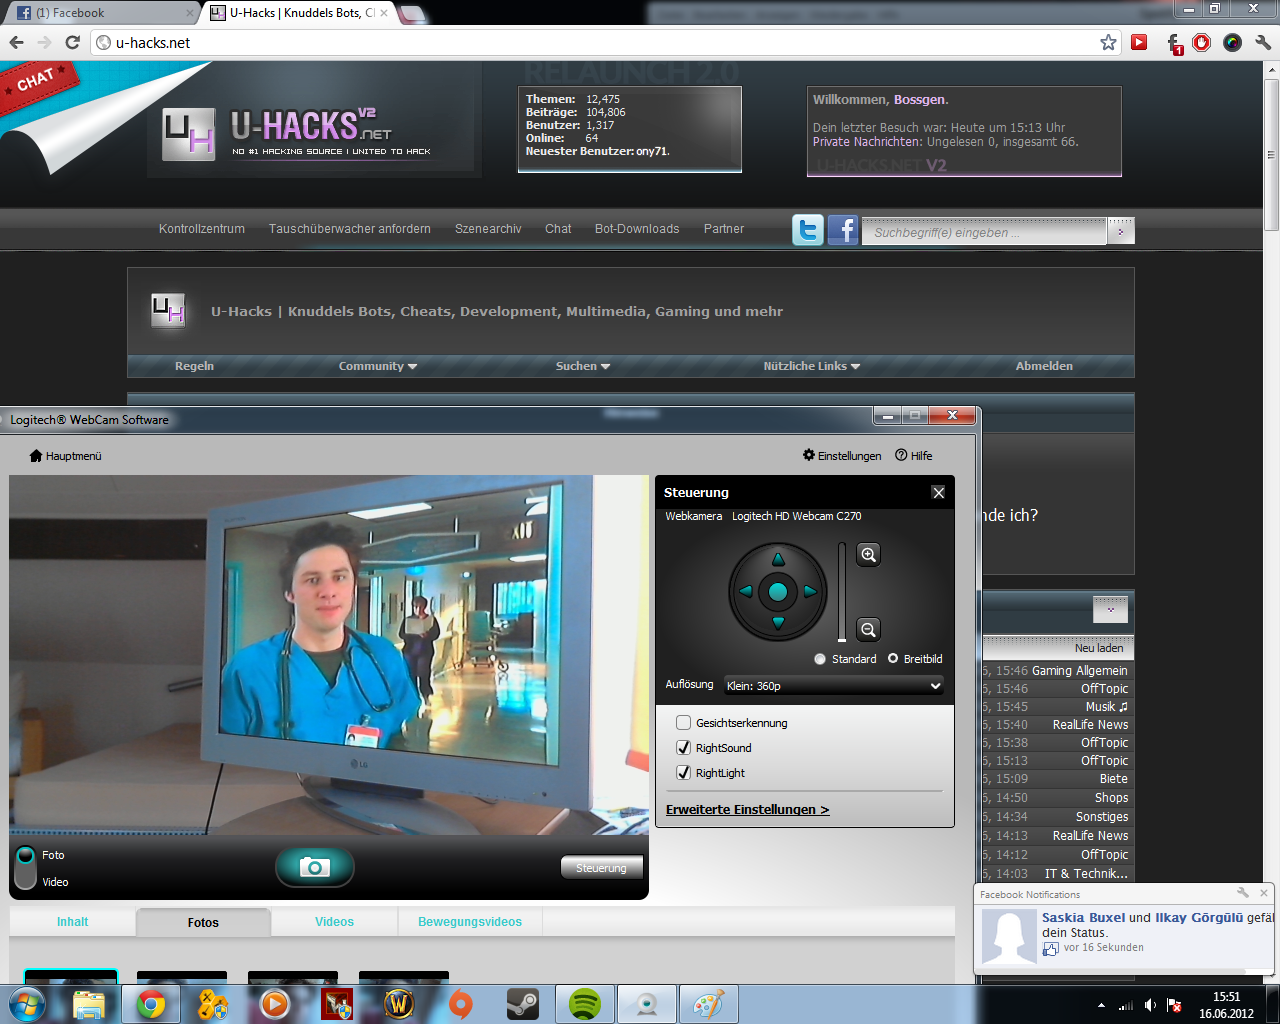
Task: Click the Facebook icon next to search box
Action: [843, 230]
